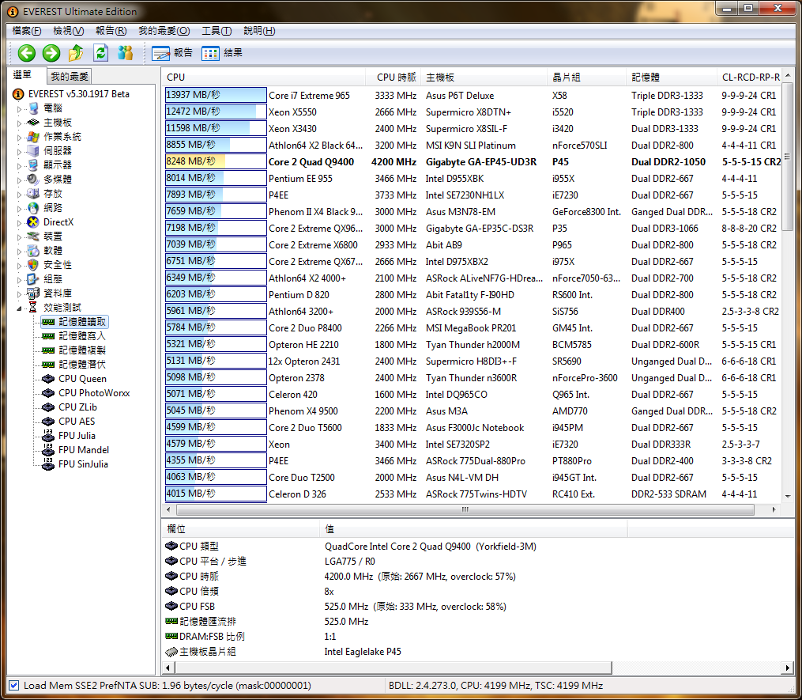Viewport: 802px width, 700px height.
Task: Select the 記憶體寫入 memory write benchmark
Action: pos(82,336)
